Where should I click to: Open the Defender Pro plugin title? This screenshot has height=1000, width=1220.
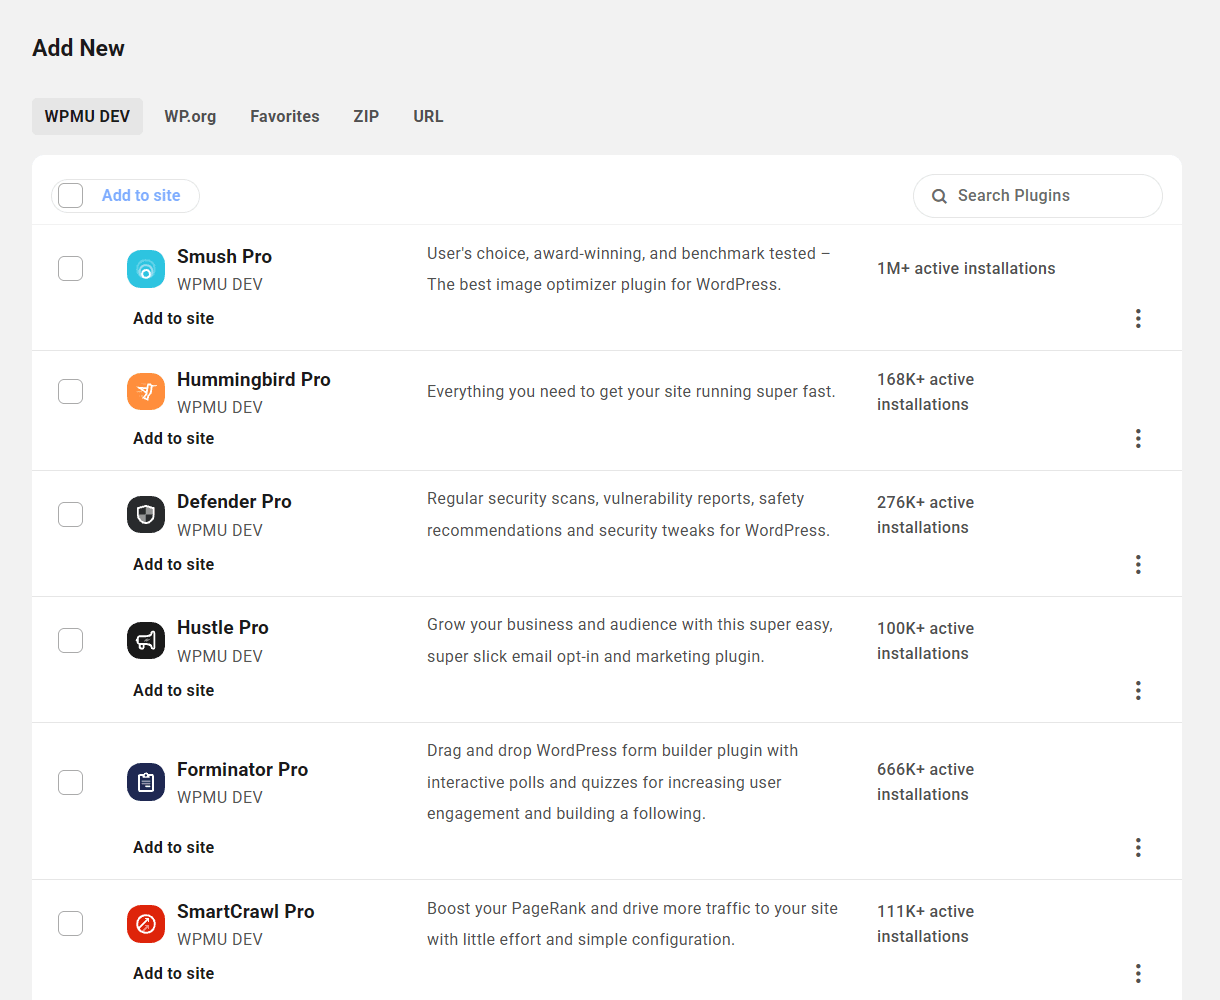pos(234,501)
